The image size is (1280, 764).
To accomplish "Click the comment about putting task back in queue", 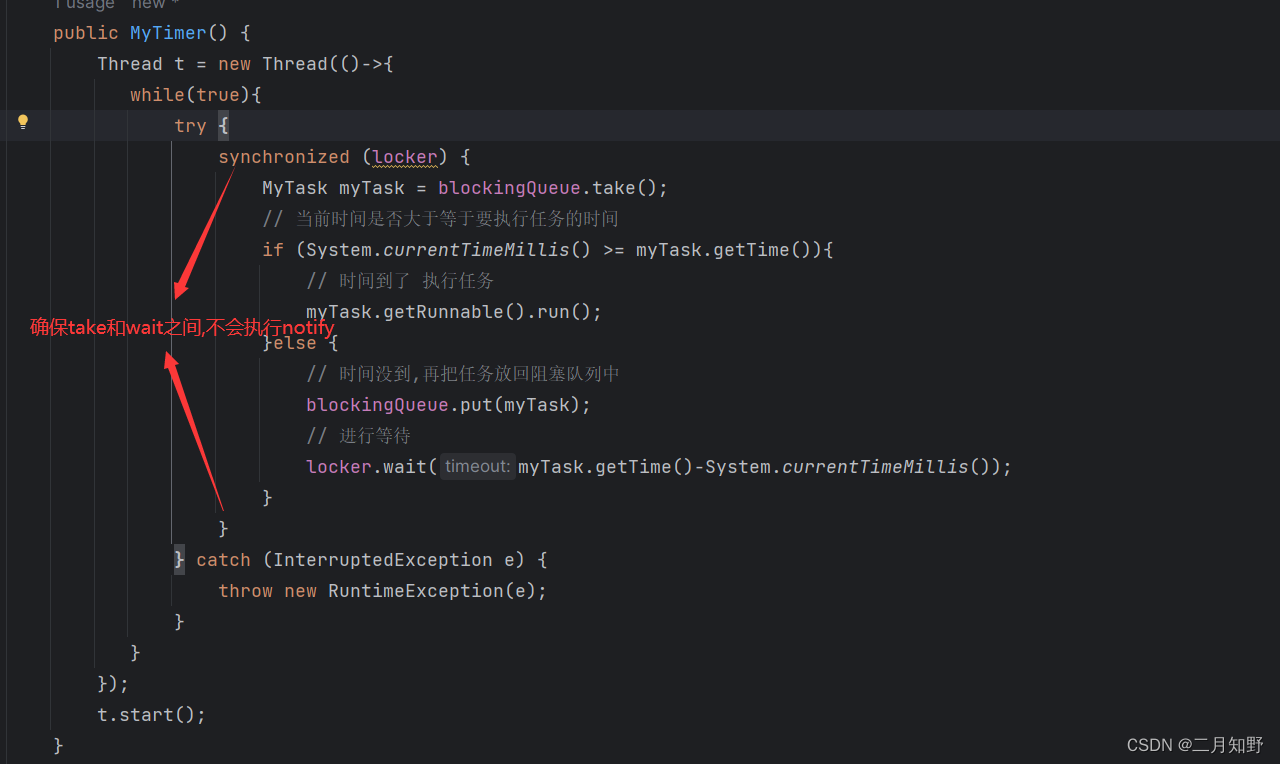I will point(462,373).
